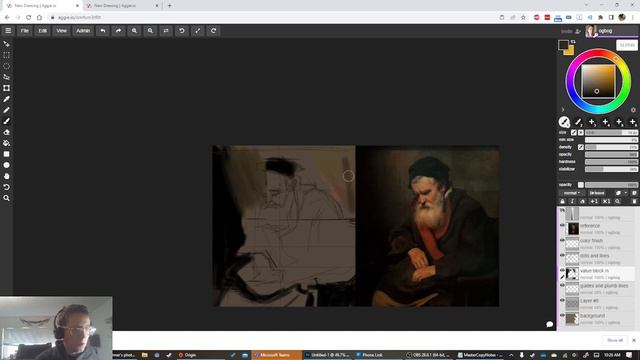The image size is (640, 360).
Task: Select the hand pan tool
Action: 7,176
